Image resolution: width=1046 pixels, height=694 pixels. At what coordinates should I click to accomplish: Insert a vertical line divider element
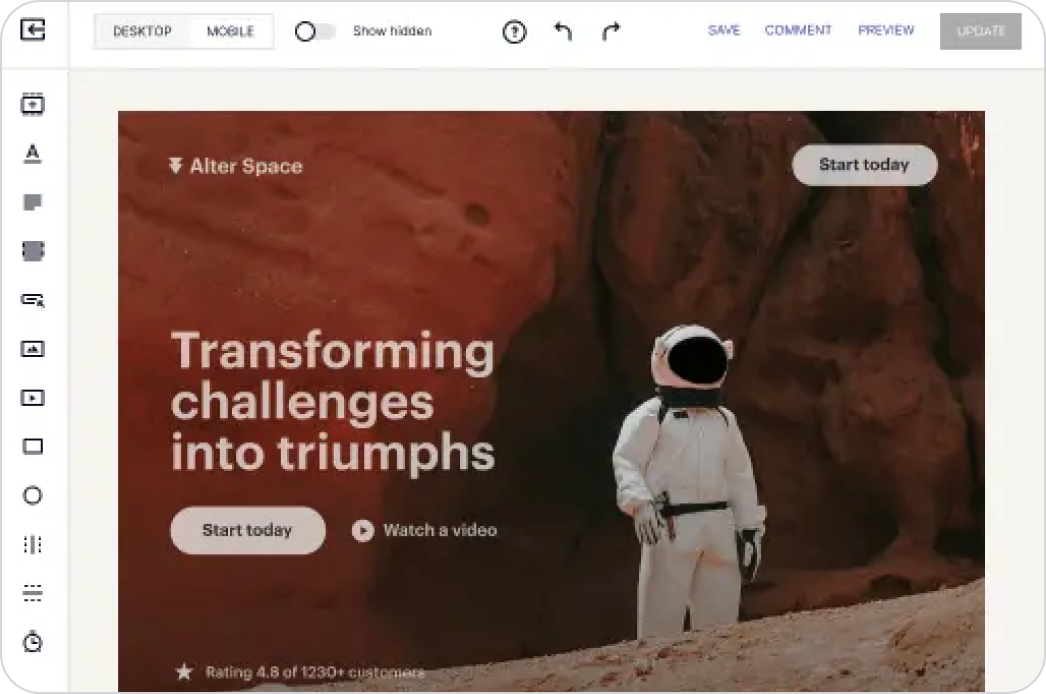pyautogui.click(x=33, y=545)
